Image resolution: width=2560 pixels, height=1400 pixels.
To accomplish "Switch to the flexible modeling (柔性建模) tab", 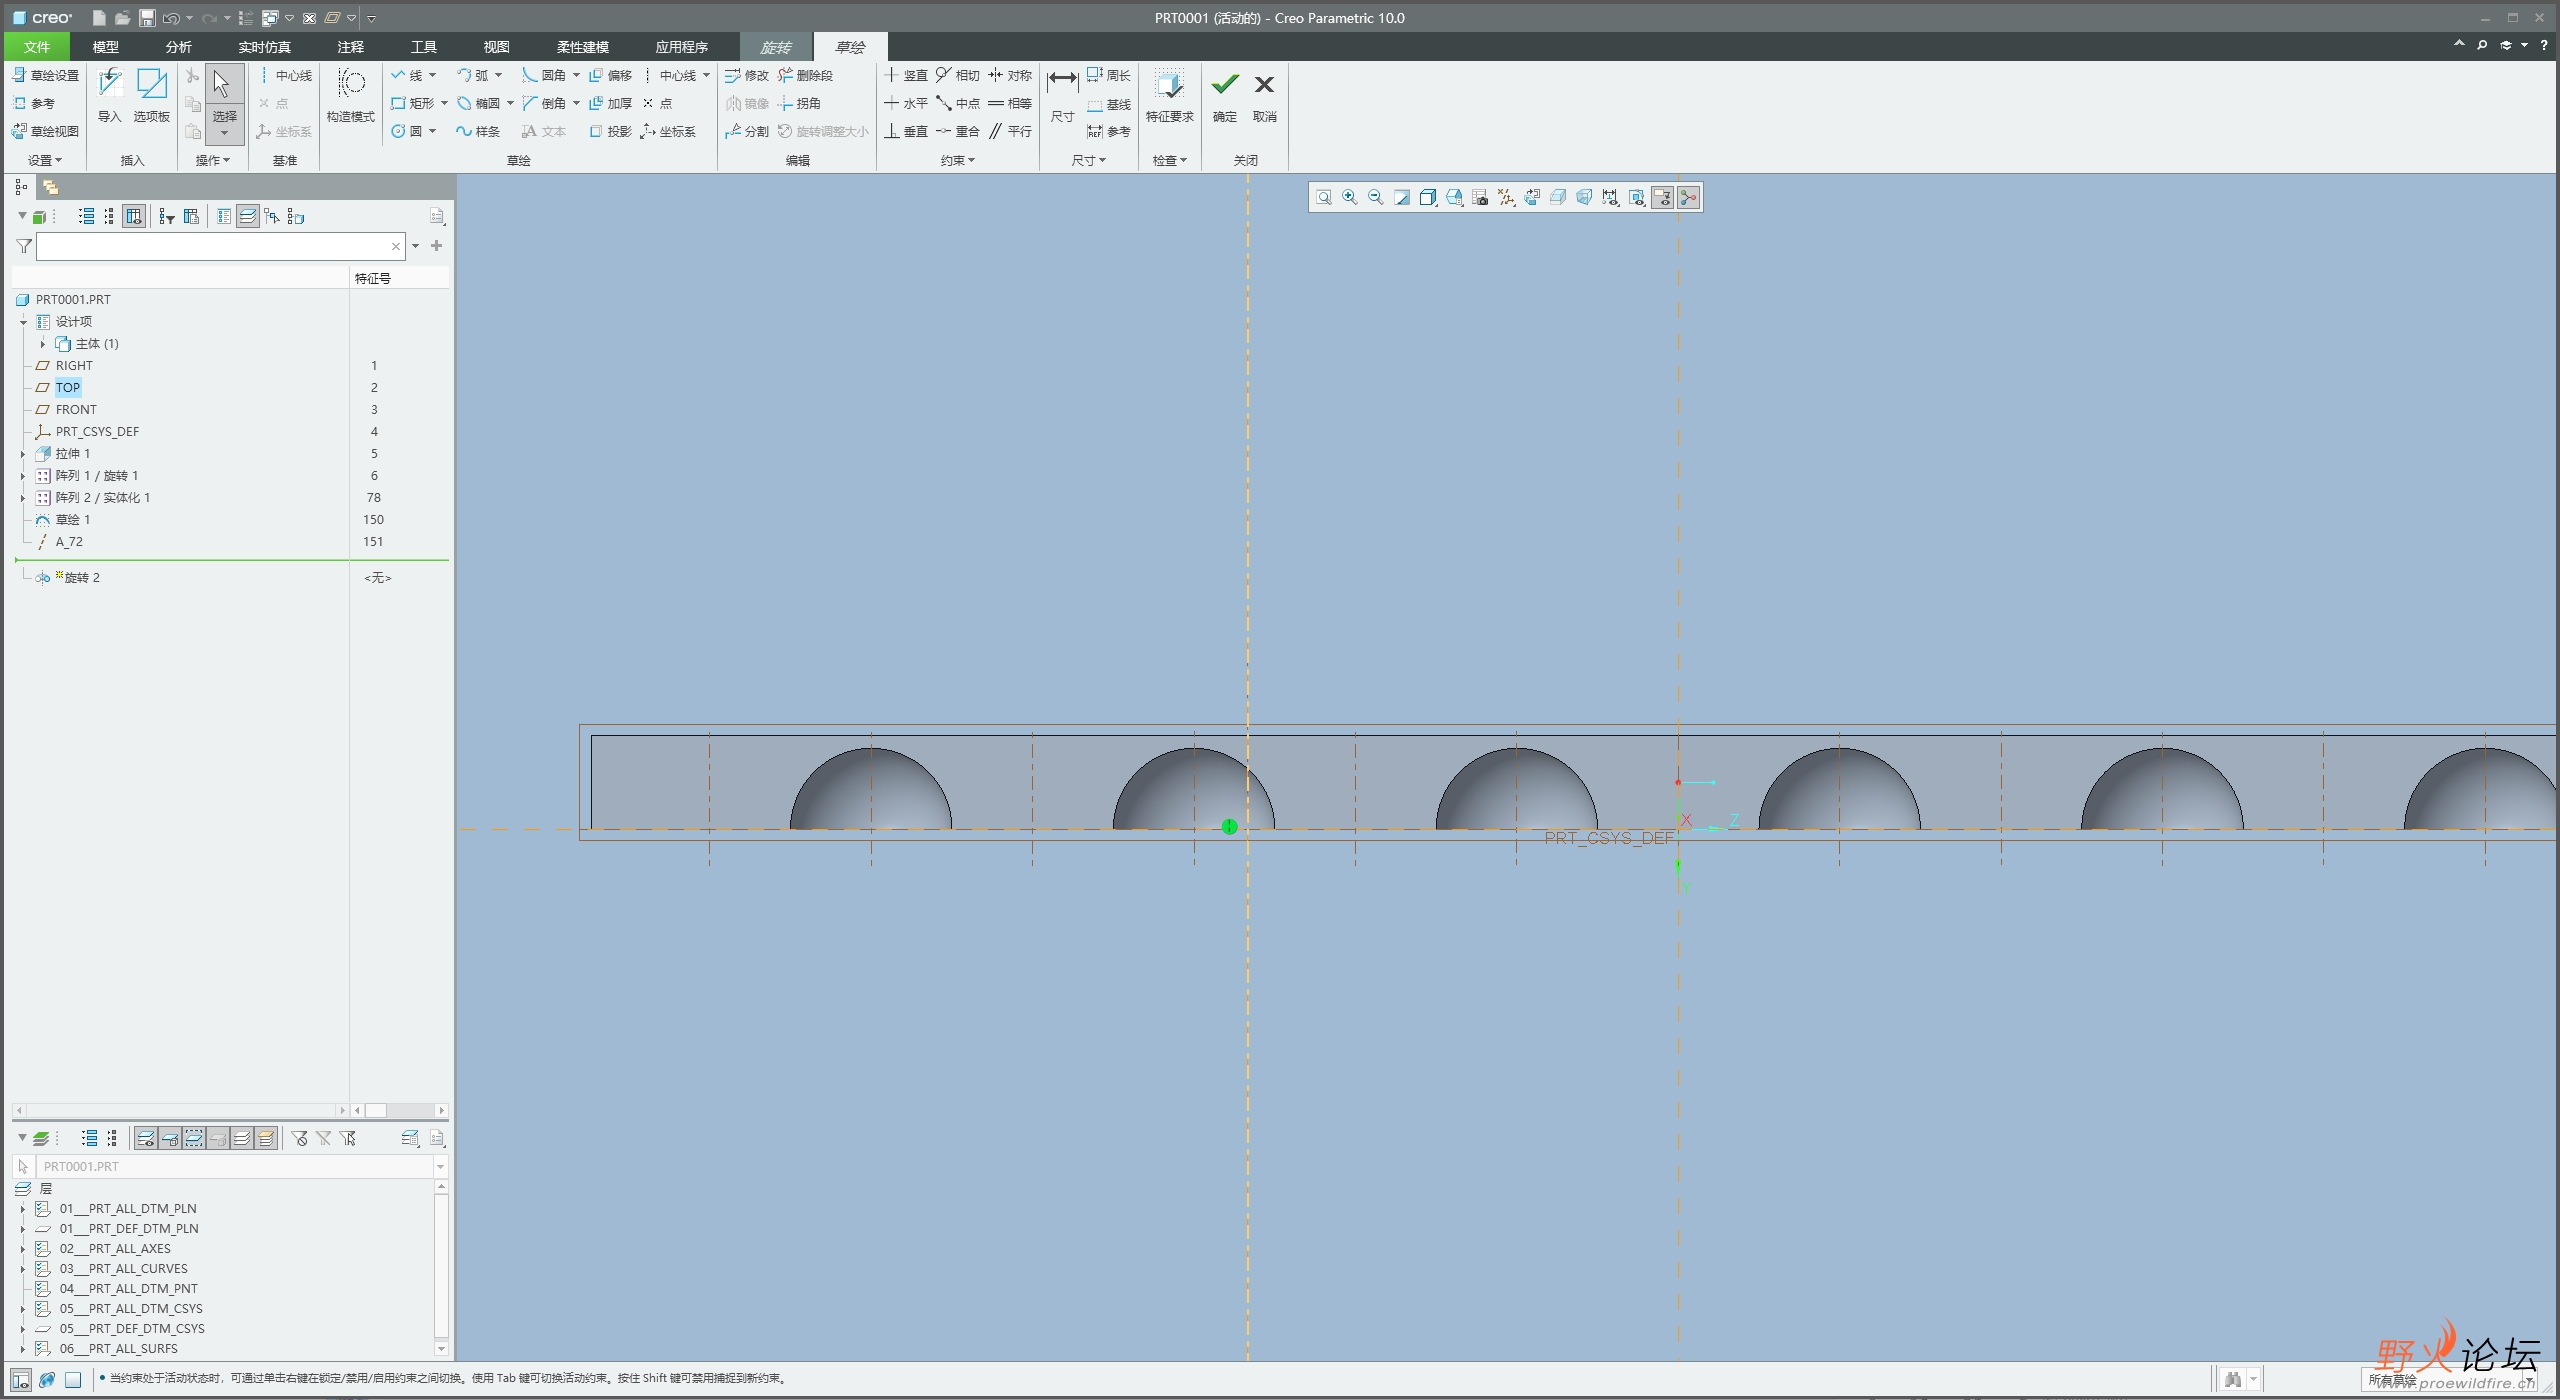I will click(x=582, y=47).
